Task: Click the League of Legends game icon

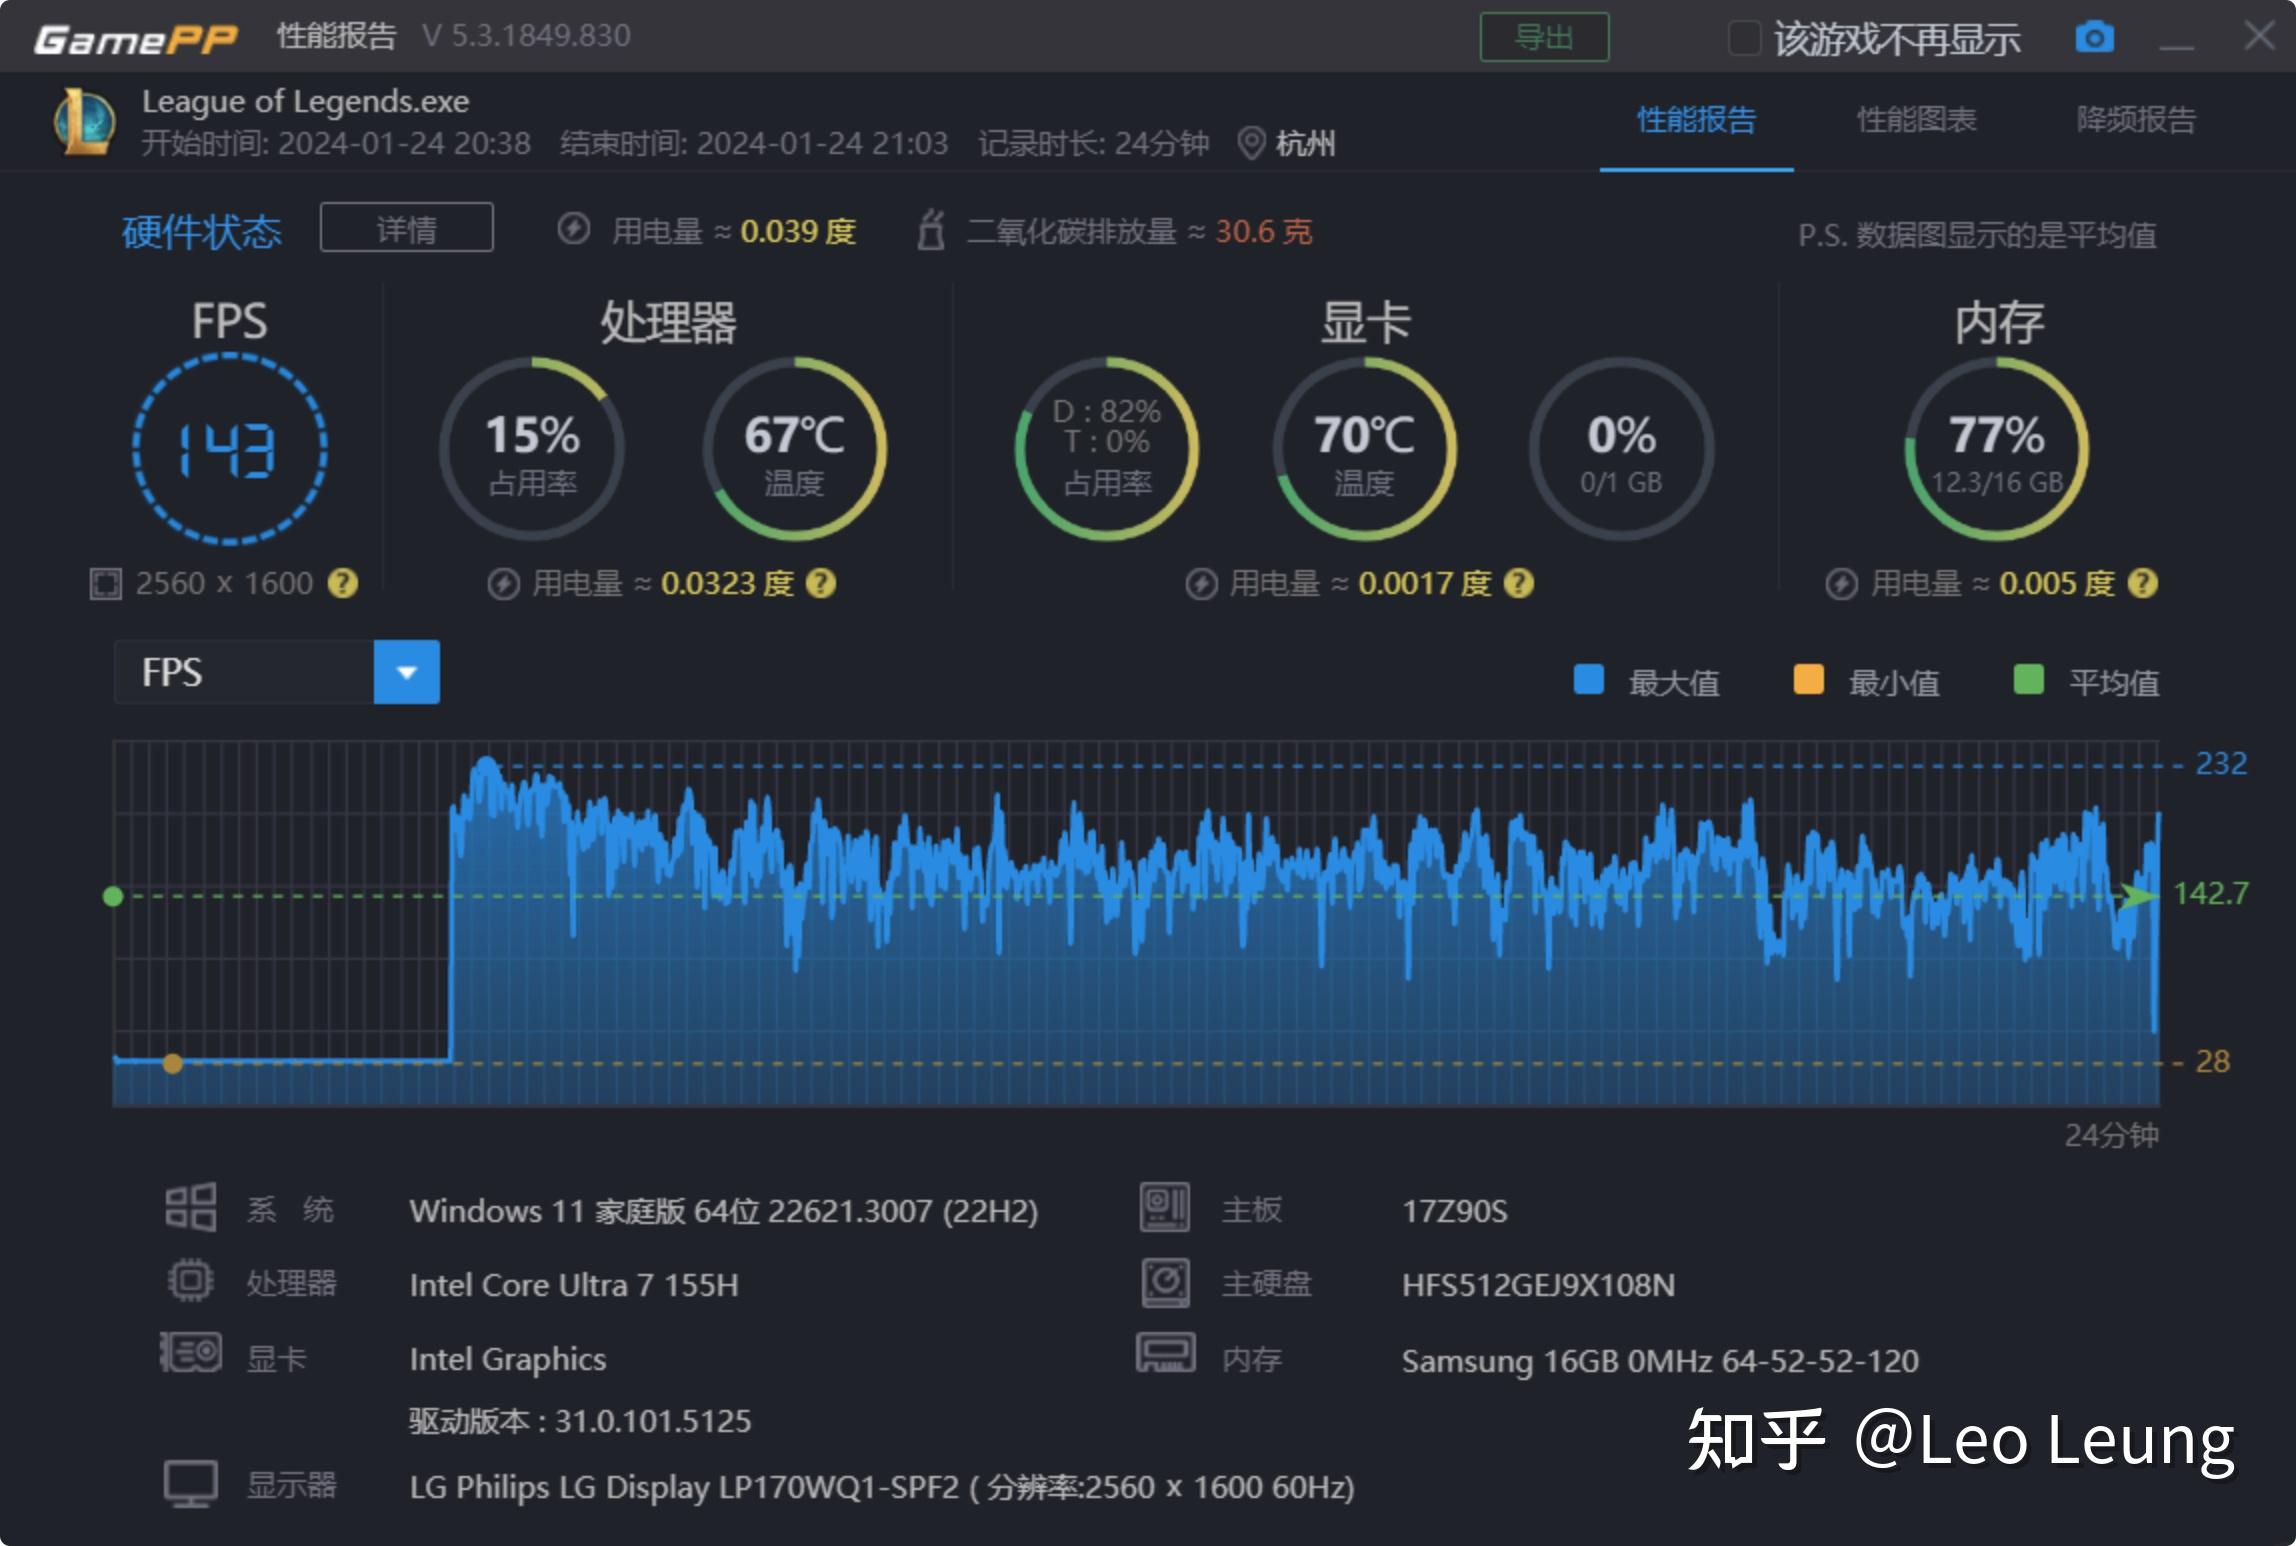Action: [84, 123]
